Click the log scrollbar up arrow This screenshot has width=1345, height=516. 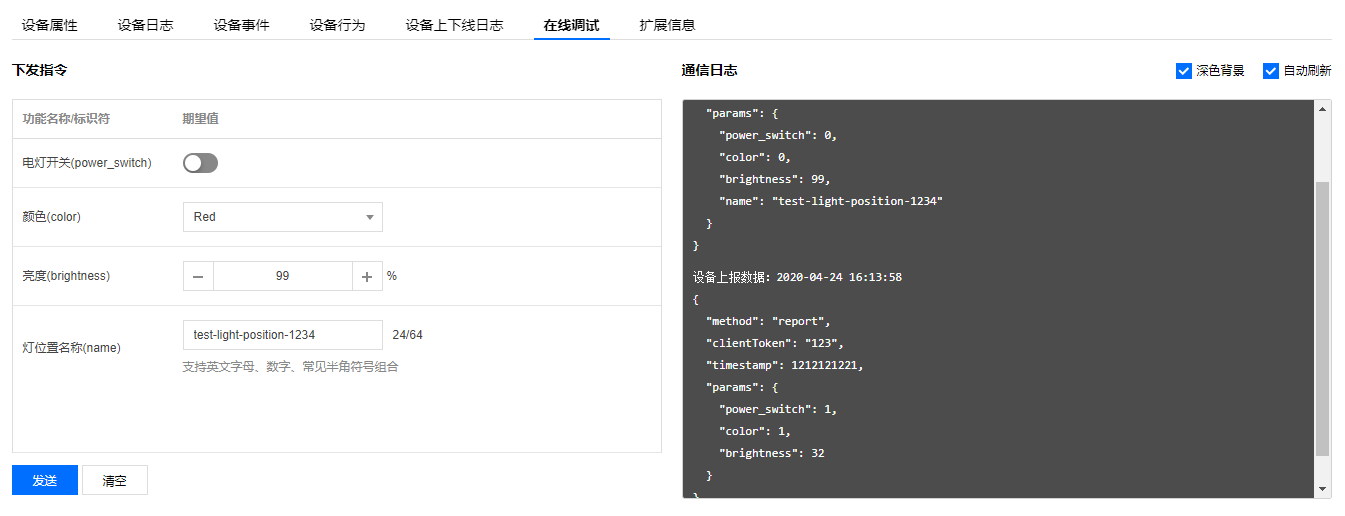tap(1323, 108)
